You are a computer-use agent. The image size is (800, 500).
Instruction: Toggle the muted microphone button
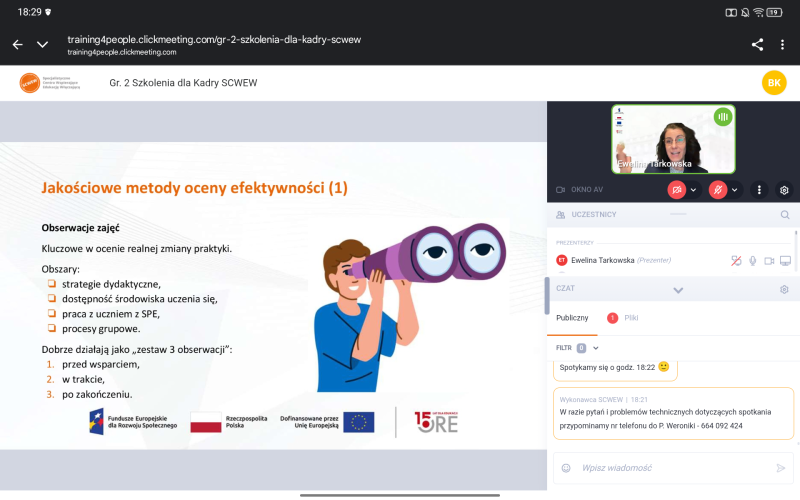(x=718, y=189)
